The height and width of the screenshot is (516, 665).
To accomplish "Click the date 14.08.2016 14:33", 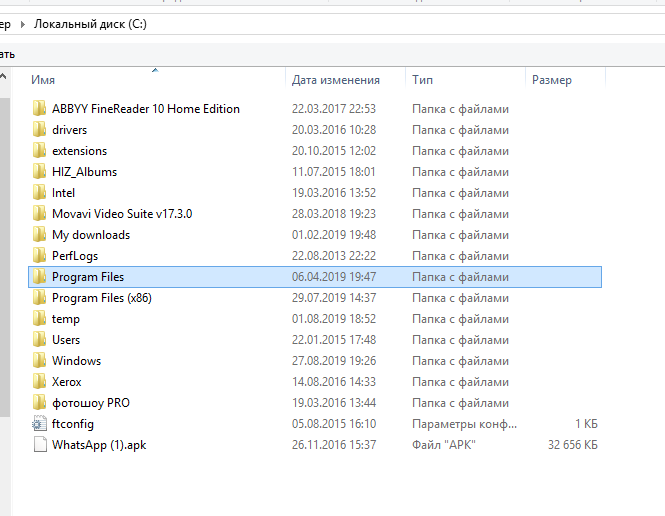I will [x=334, y=382].
